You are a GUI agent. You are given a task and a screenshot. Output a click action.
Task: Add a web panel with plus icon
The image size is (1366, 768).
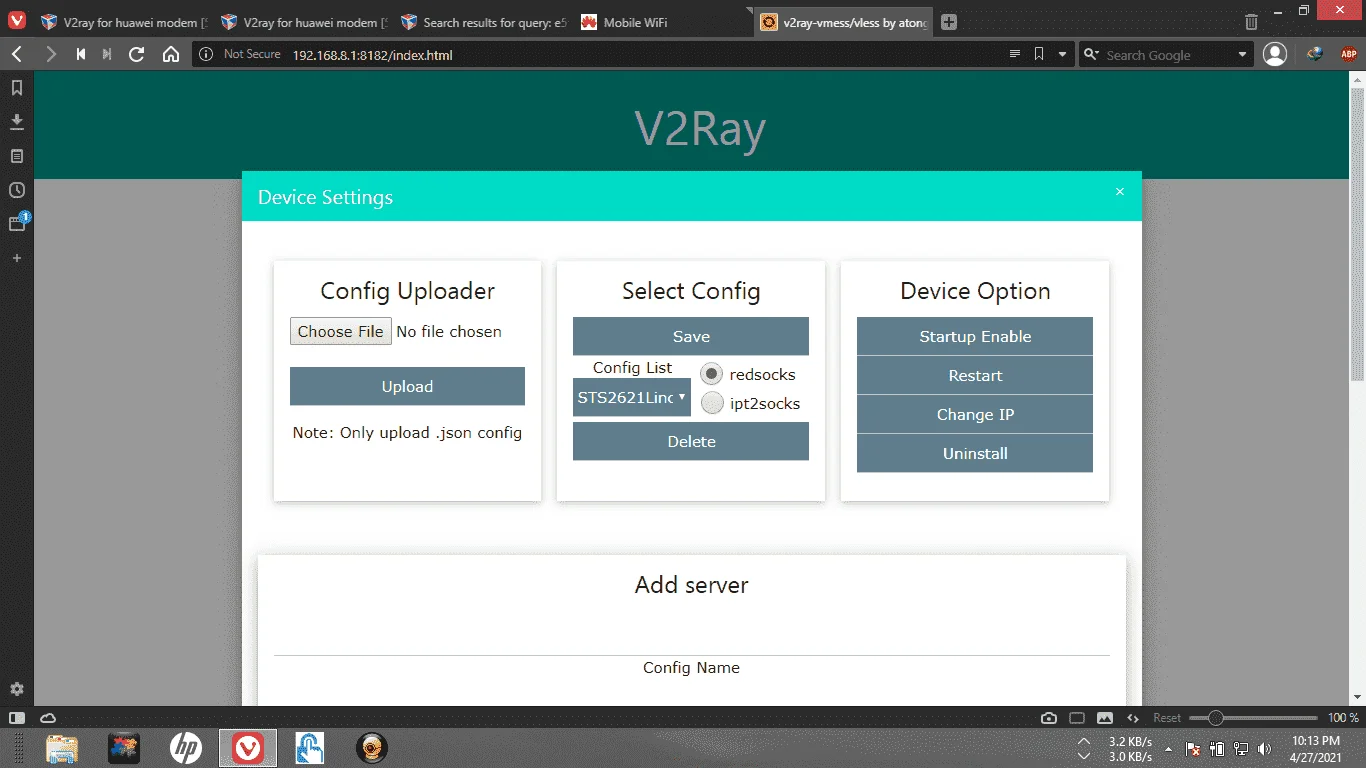pyautogui.click(x=17, y=258)
